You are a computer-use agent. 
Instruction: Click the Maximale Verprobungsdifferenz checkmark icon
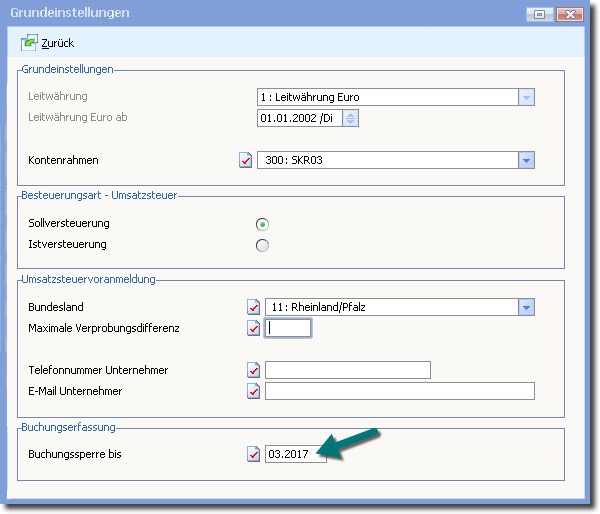point(254,328)
